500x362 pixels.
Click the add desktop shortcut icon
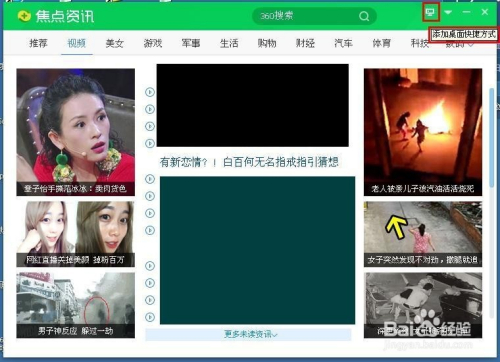coord(430,13)
